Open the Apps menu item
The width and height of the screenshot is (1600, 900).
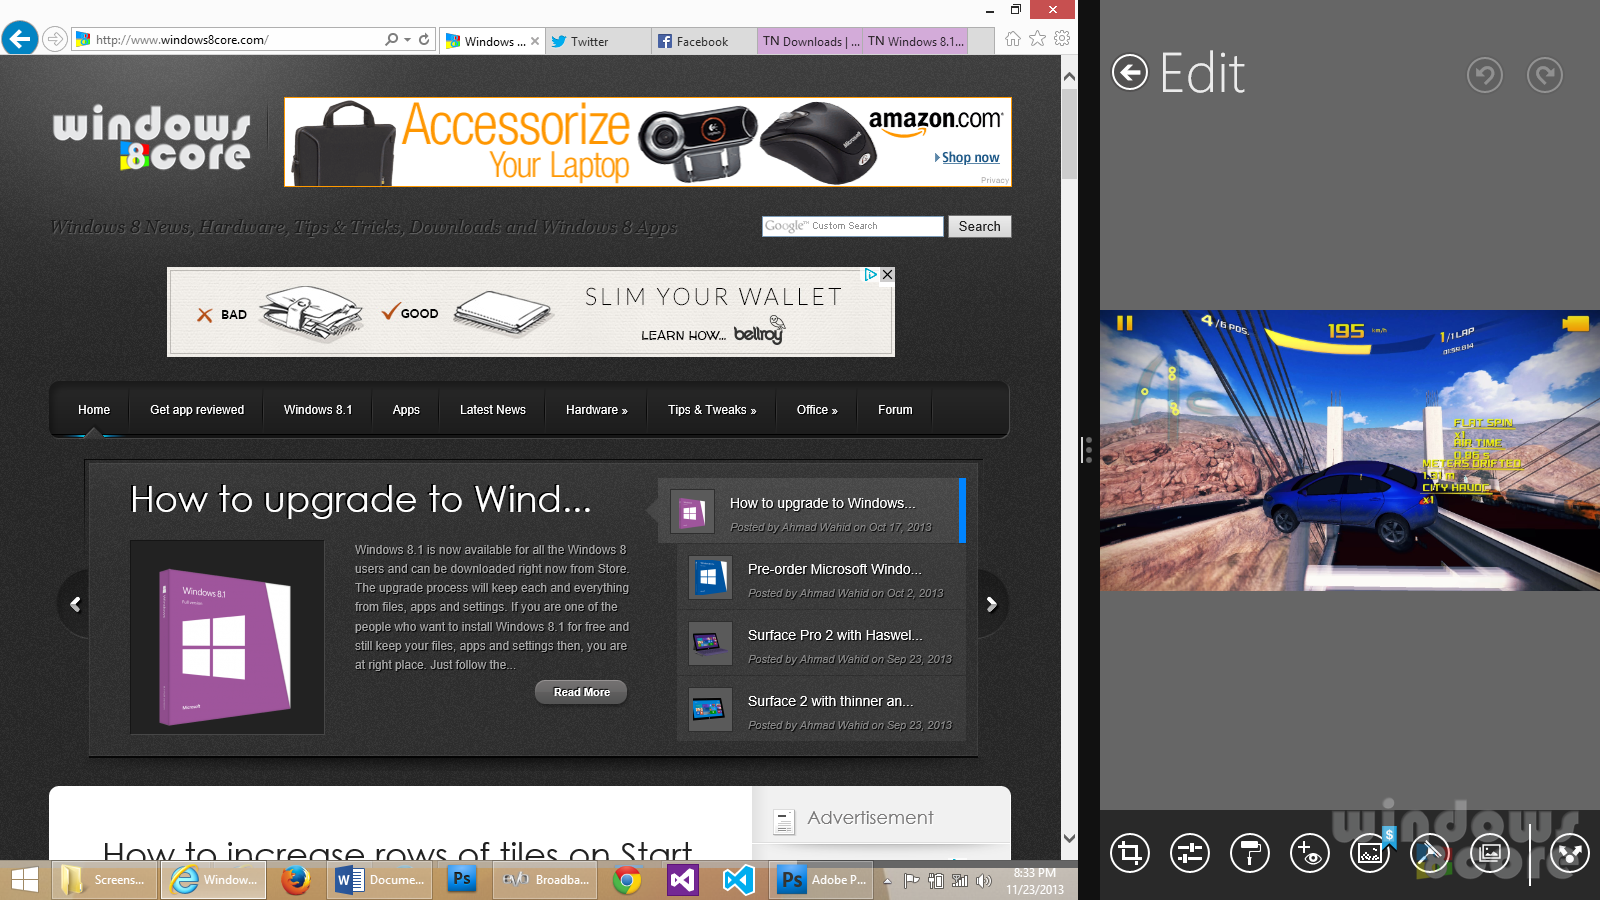406,410
